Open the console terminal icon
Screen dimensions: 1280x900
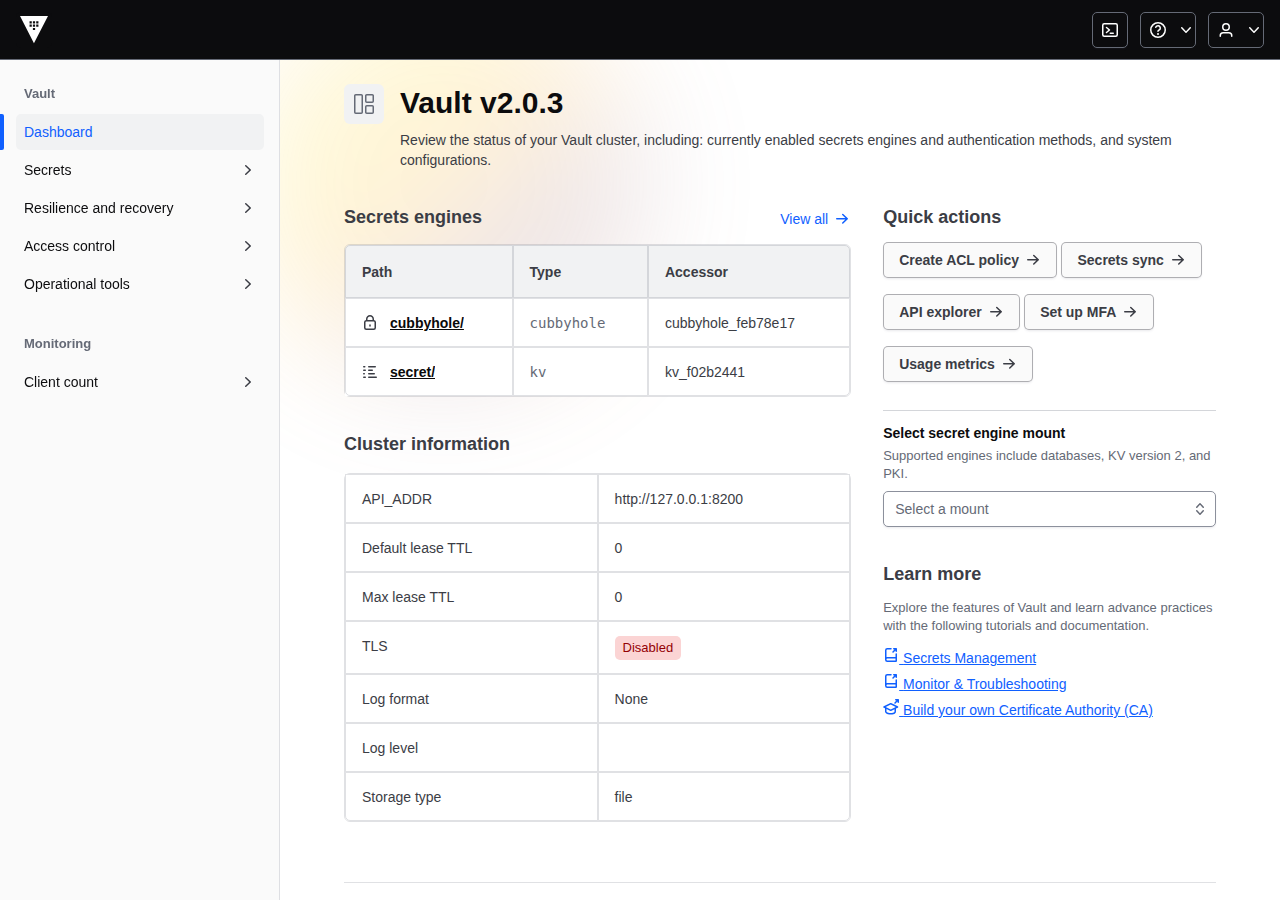click(1110, 30)
